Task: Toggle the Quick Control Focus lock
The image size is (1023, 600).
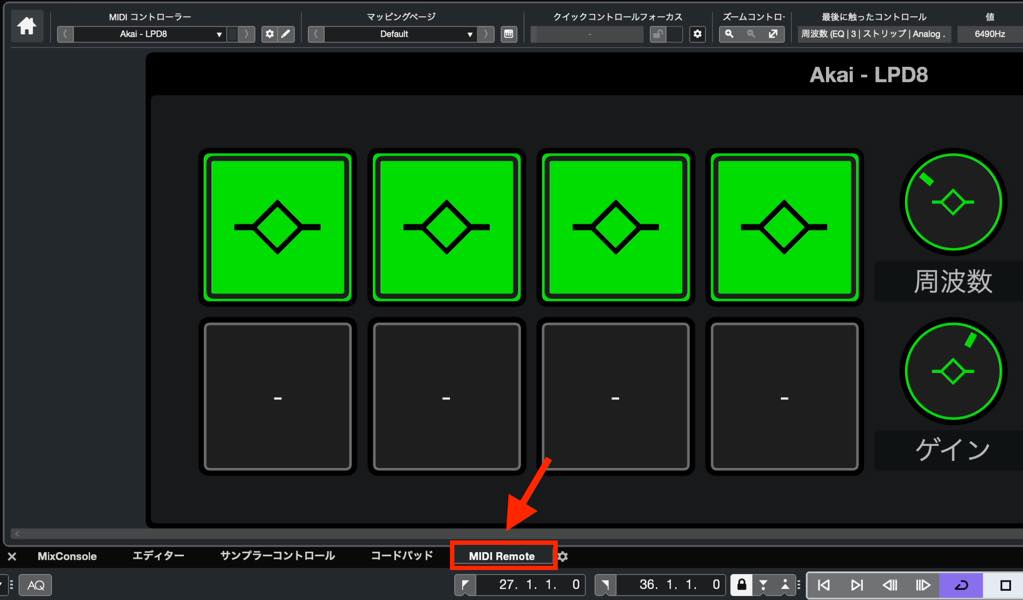Action: (x=658, y=34)
